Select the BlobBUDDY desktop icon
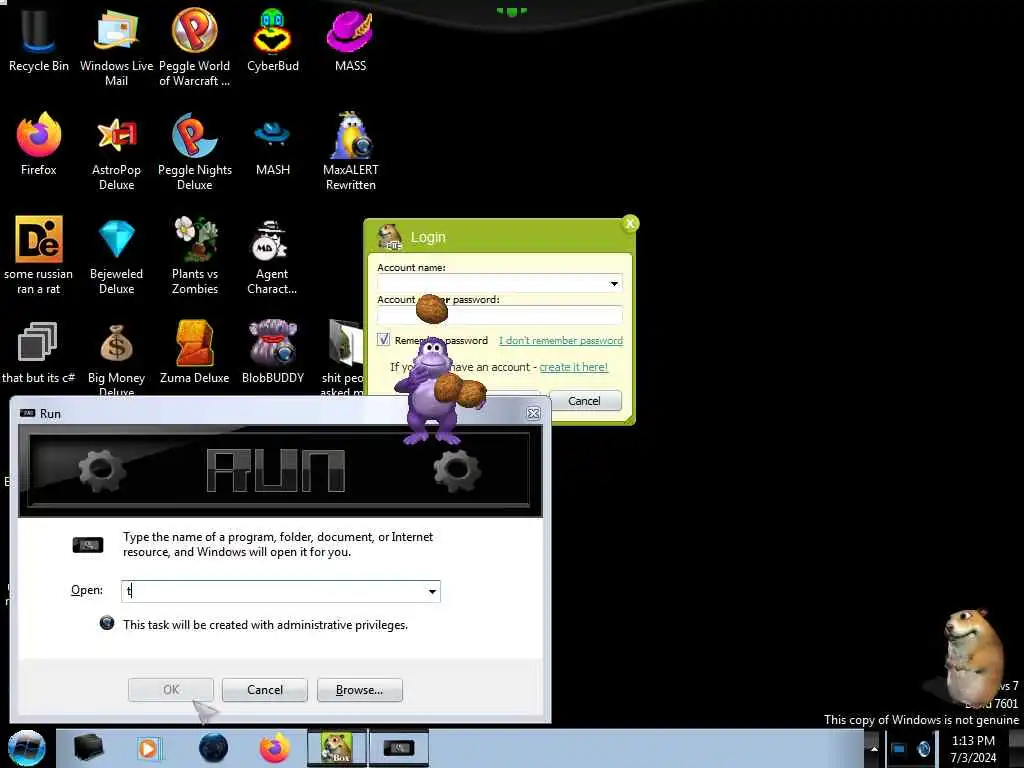 [272, 351]
